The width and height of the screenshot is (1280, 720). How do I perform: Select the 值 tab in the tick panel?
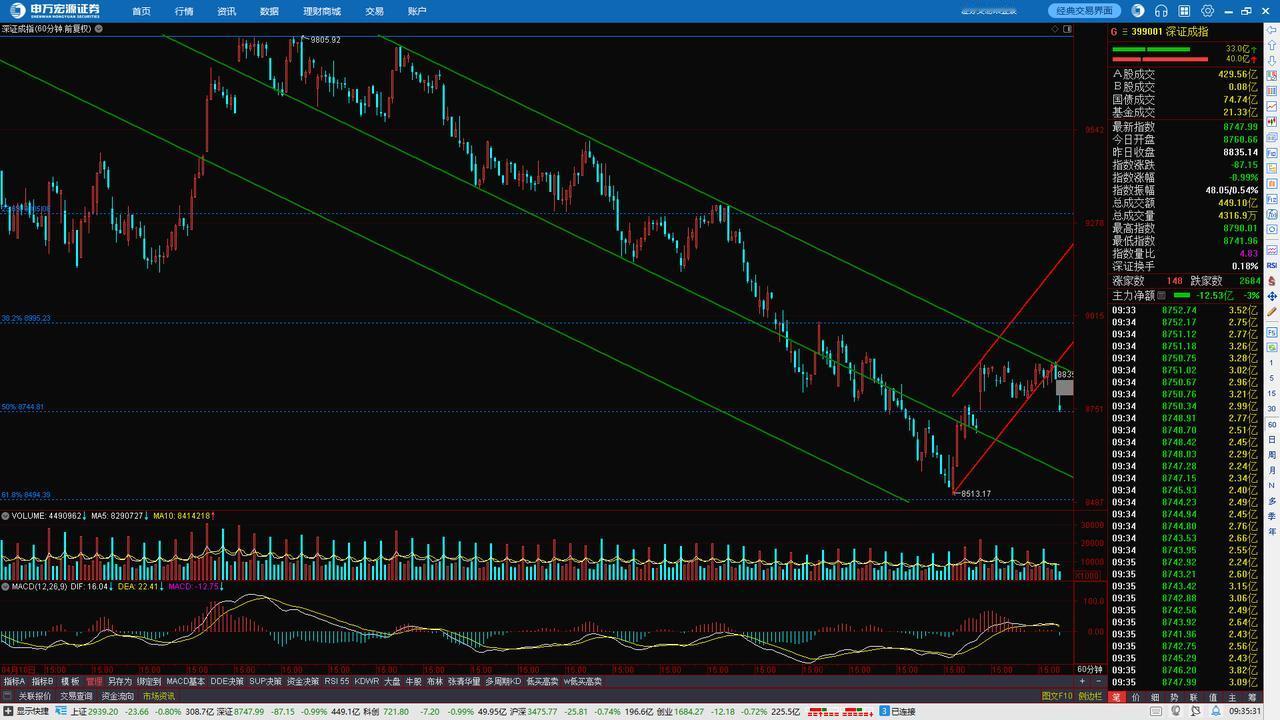[x=1213, y=697]
